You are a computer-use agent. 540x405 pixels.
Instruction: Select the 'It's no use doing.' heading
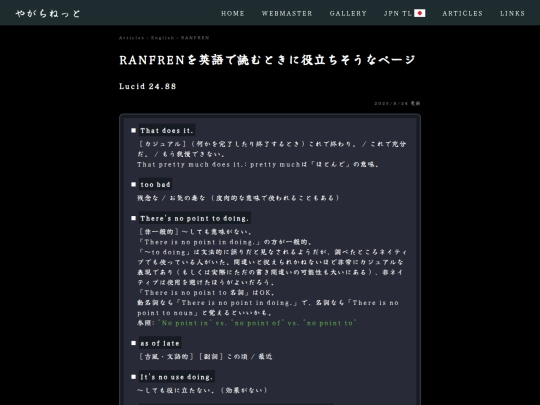(x=177, y=377)
